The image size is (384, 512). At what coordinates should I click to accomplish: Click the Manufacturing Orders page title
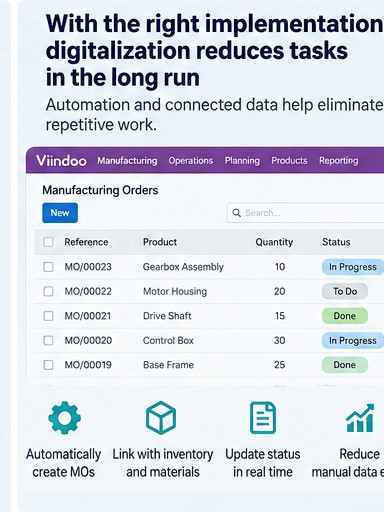click(x=100, y=190)
